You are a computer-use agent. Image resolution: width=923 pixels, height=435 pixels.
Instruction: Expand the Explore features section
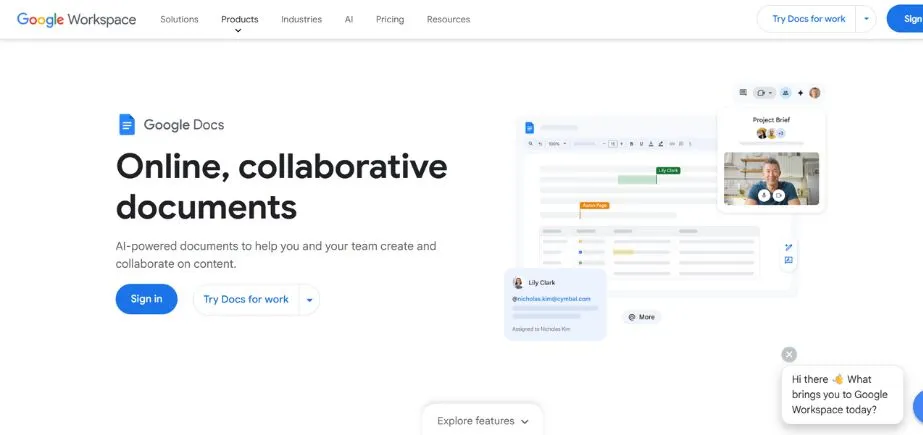coord(483,421)
